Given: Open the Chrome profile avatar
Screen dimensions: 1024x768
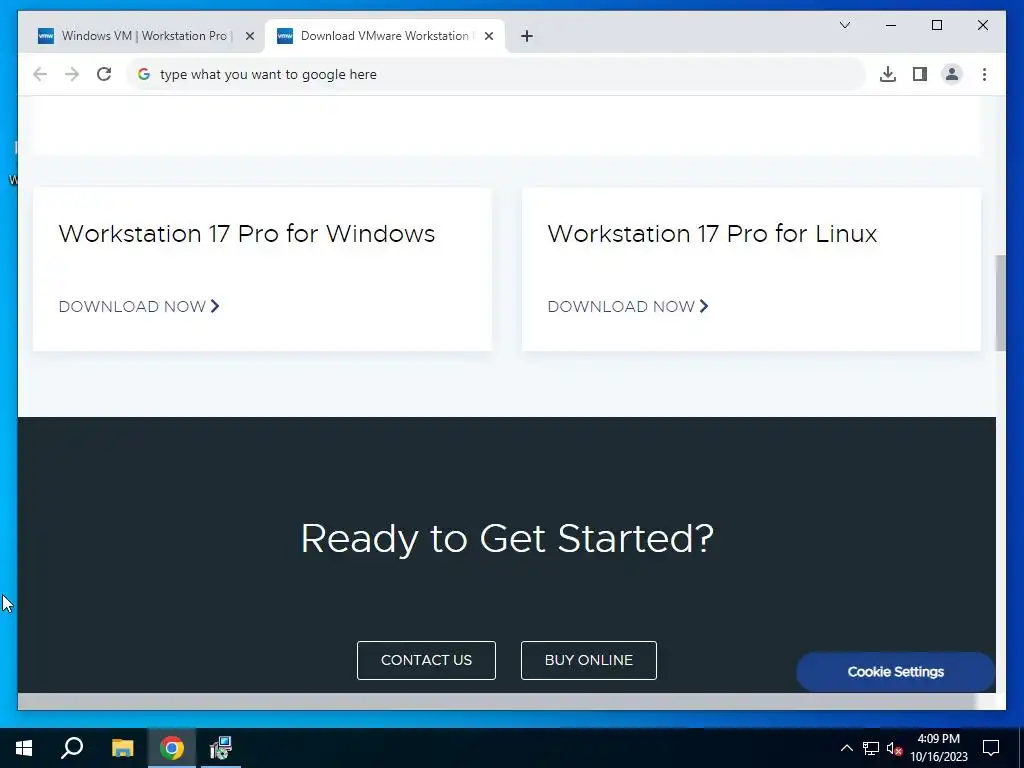Looking at the screenshot, I should coord(952,74).
